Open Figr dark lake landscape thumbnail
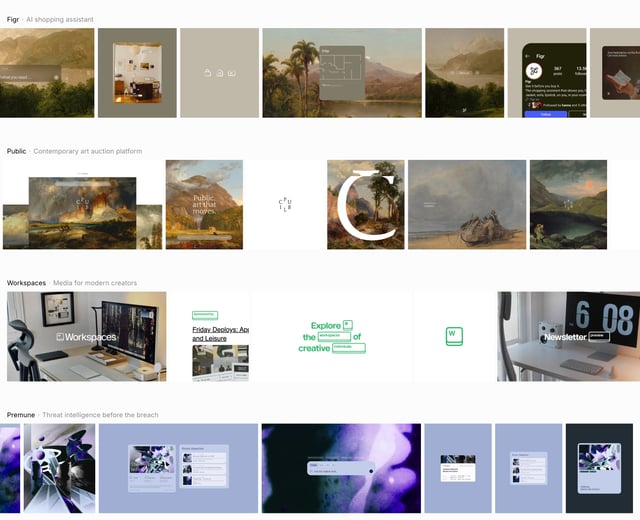Screen dimensions: 640x520 (464, 73)
